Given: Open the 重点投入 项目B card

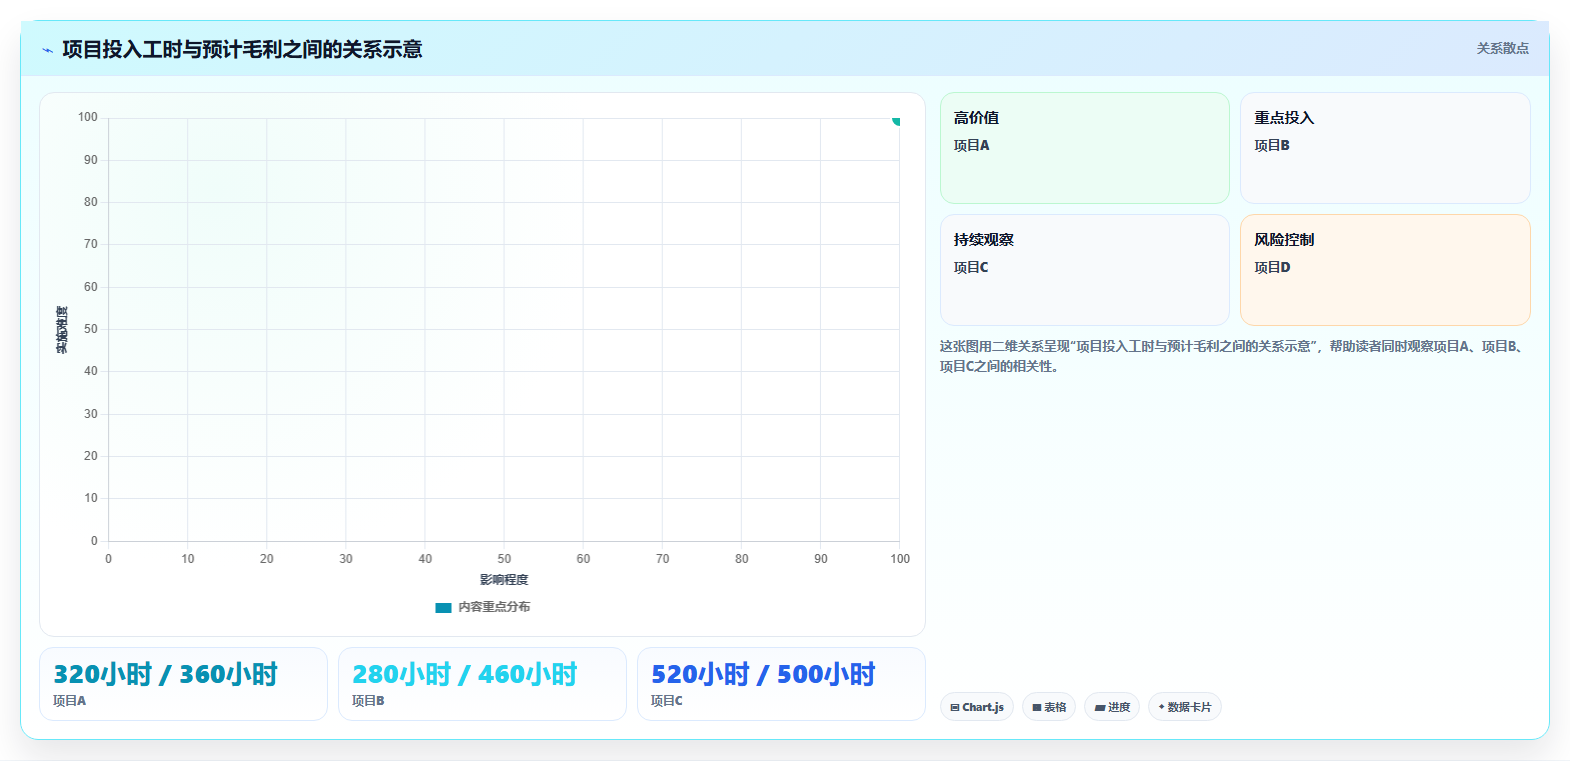Looking at the screenshot, I should pyautogui.click(x=1385, y=148).
